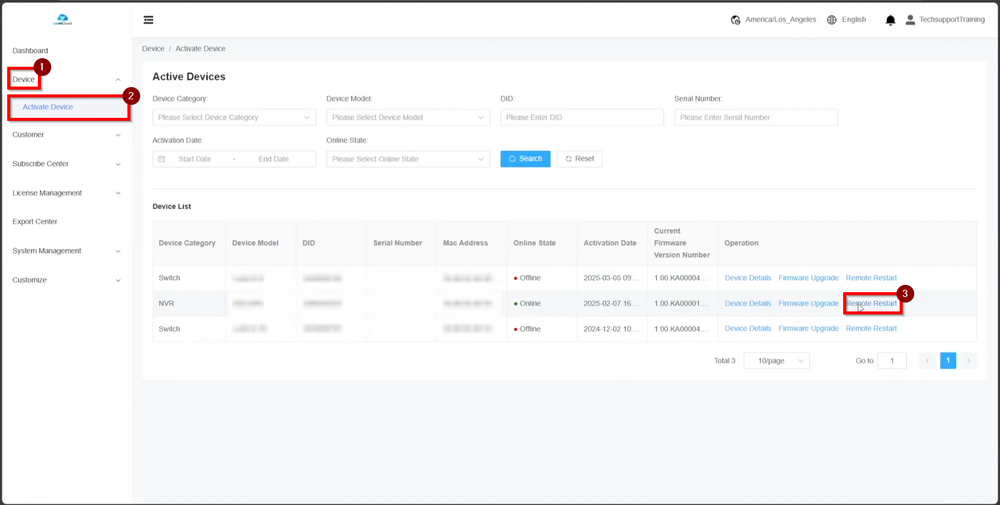Open the Techsupport Training user profile

point(943,20)
